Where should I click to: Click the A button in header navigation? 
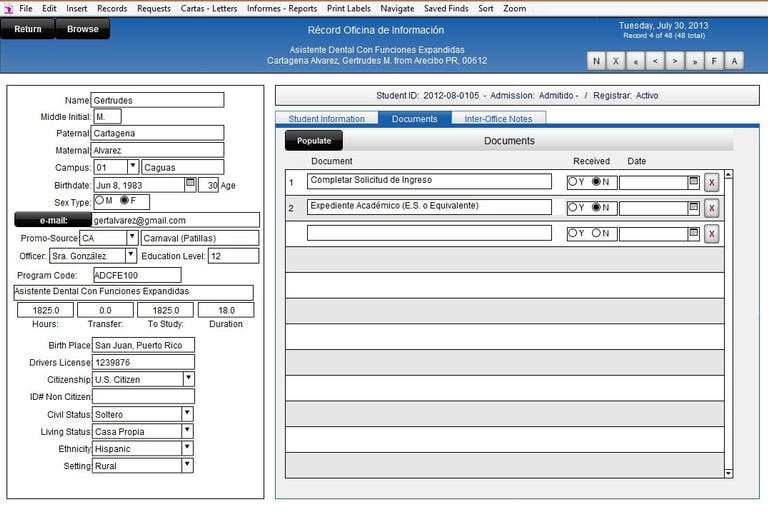(x=734, y=61)
